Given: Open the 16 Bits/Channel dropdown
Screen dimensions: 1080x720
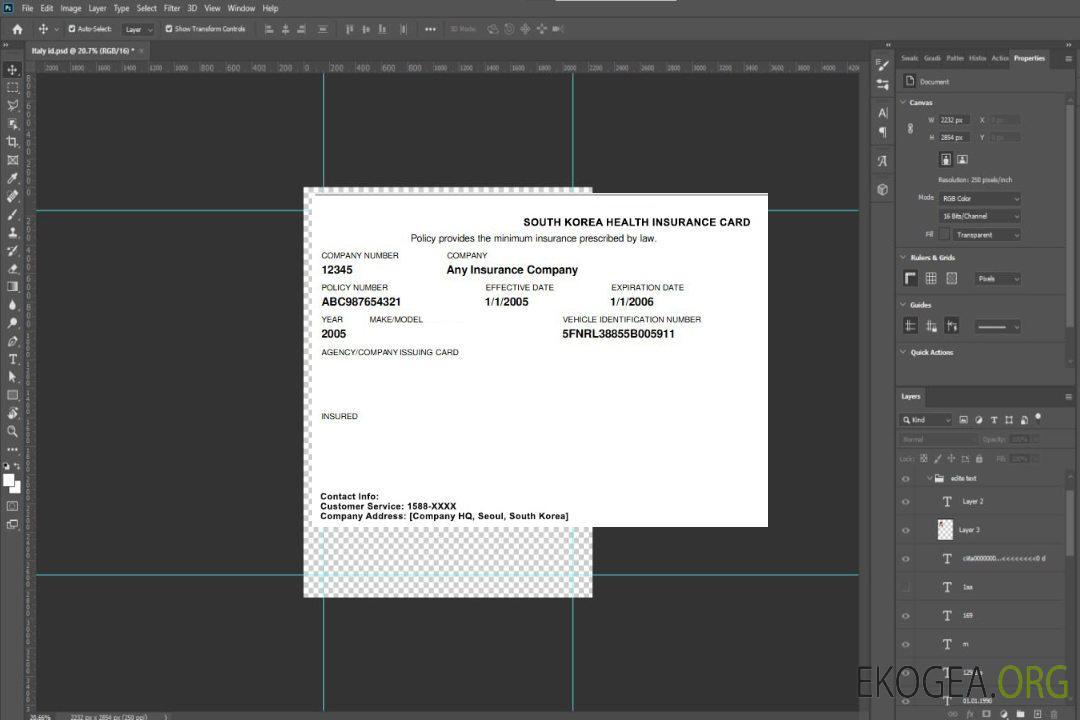Looking at the screenshot, I should 979,216.
